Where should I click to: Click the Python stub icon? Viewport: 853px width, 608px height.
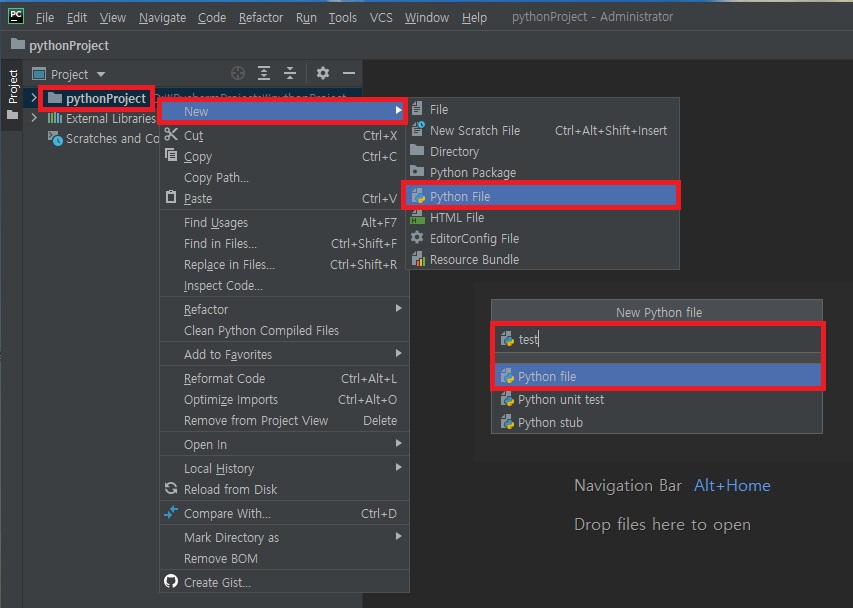tap(507, 422)
